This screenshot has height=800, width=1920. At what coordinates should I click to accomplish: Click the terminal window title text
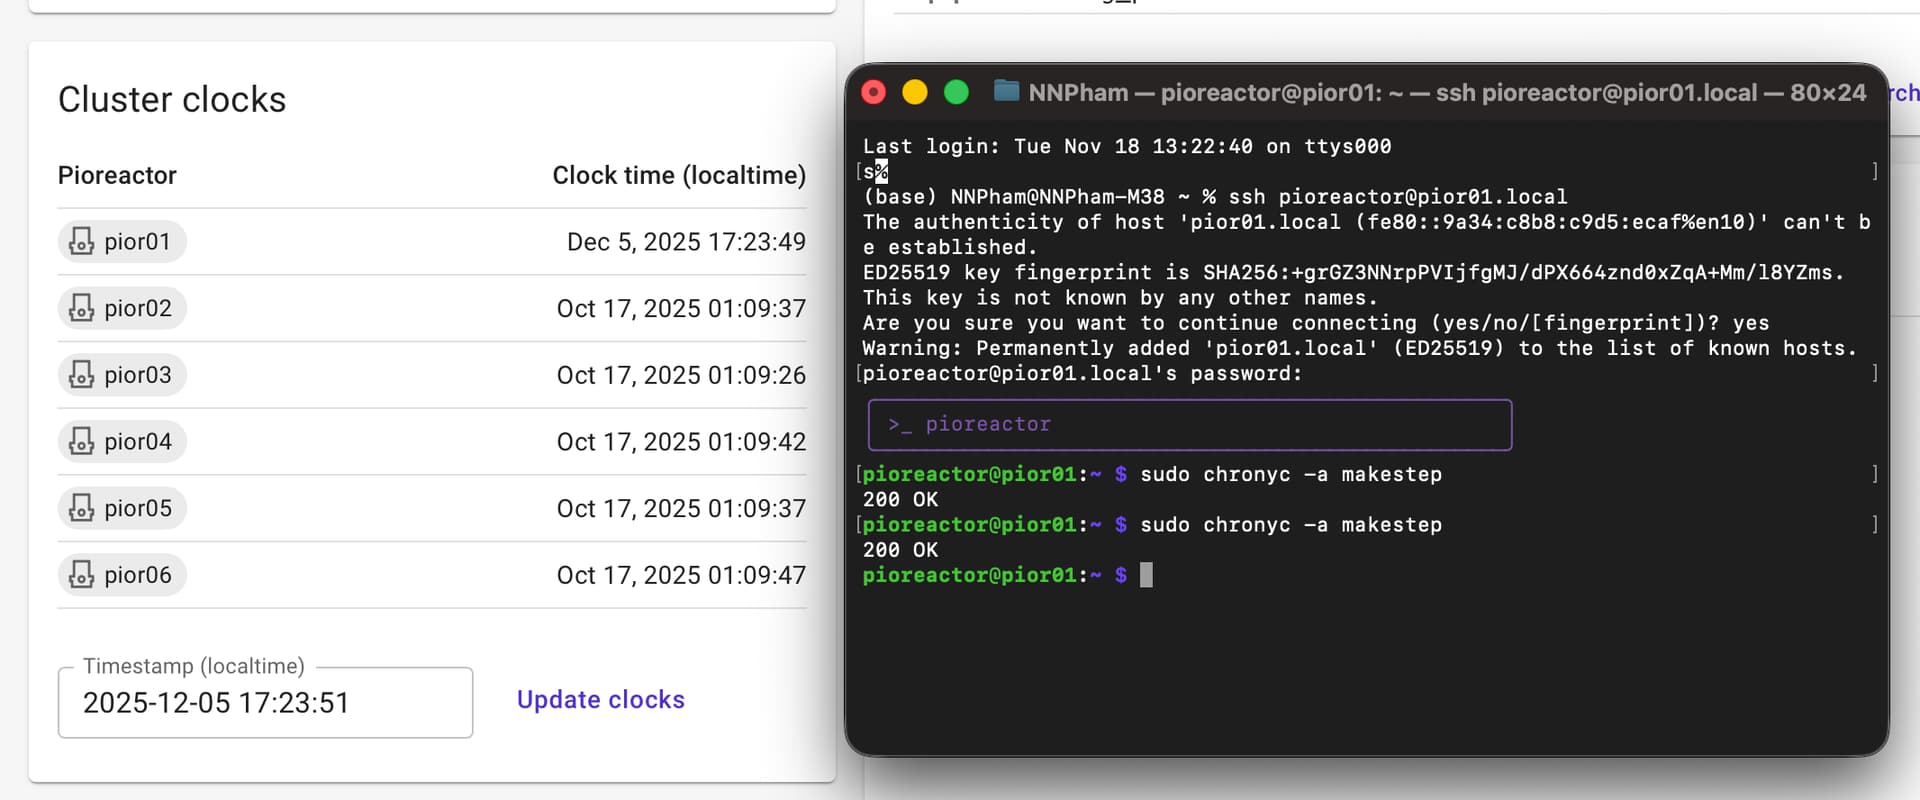tap(1446, 93)
